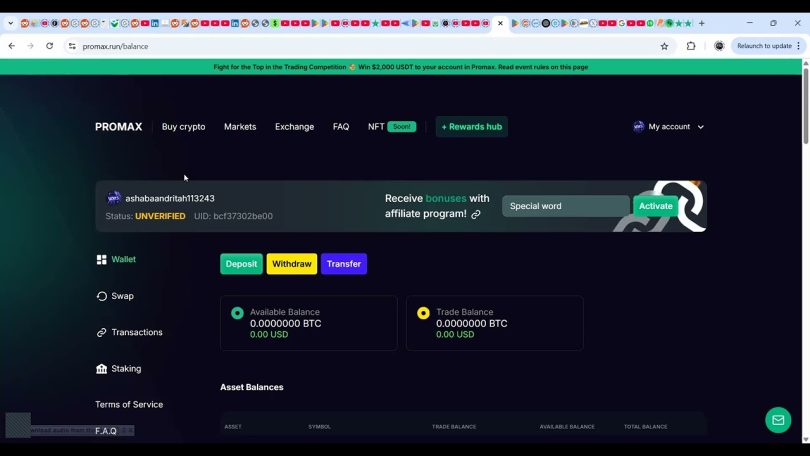Focus the Special word input field
The height and width of the screenshot is (456, 810).
[x=566, y=206]
